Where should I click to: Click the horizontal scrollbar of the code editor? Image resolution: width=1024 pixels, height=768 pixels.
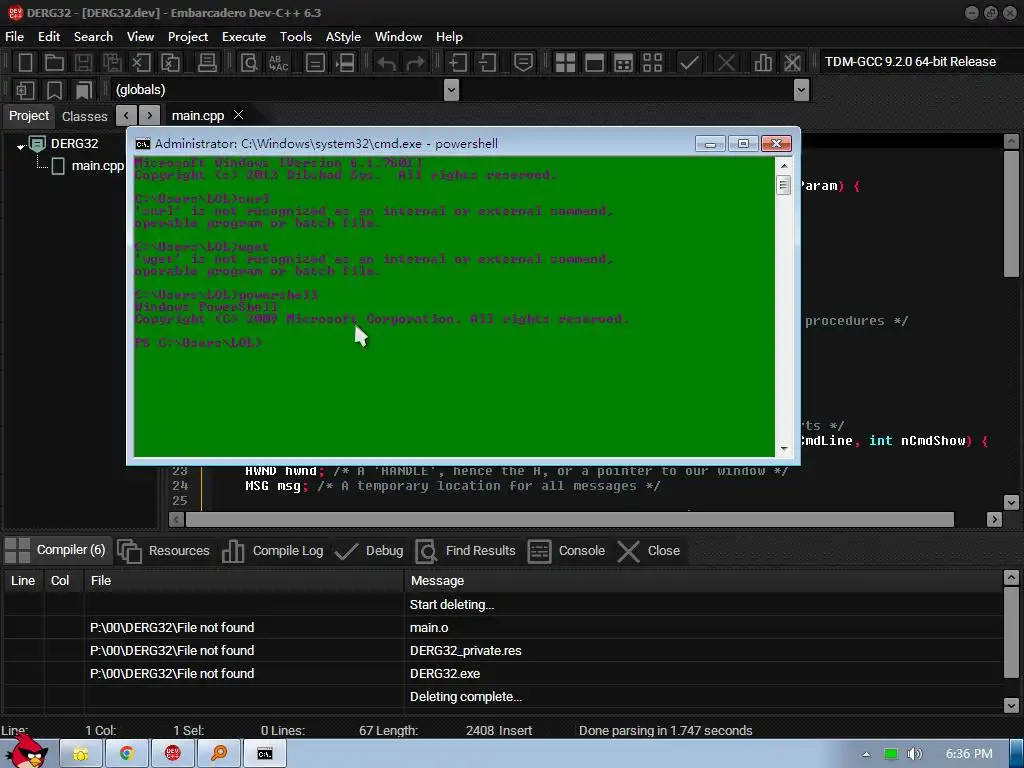tap(569, 519)
